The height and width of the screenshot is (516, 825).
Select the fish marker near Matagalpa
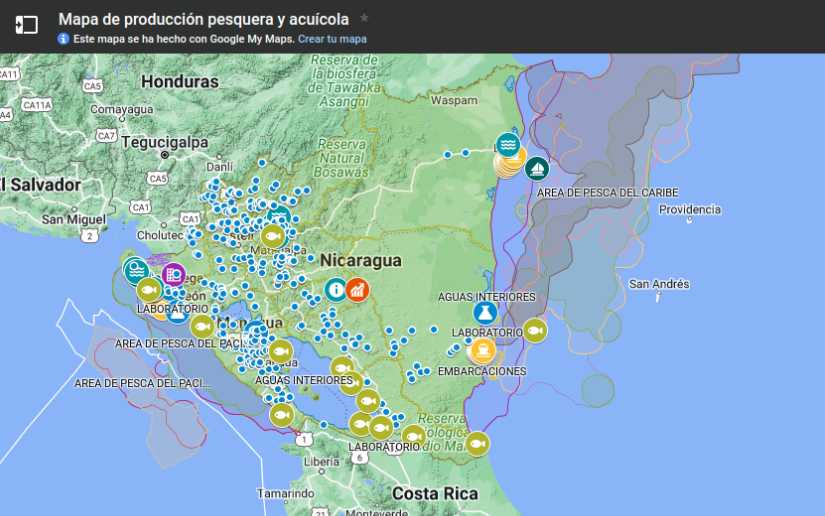point(272,236)
